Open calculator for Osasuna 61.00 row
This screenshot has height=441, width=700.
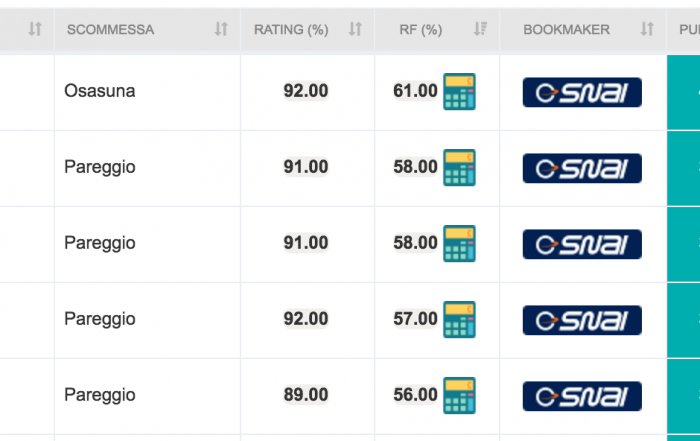[459, 92]
